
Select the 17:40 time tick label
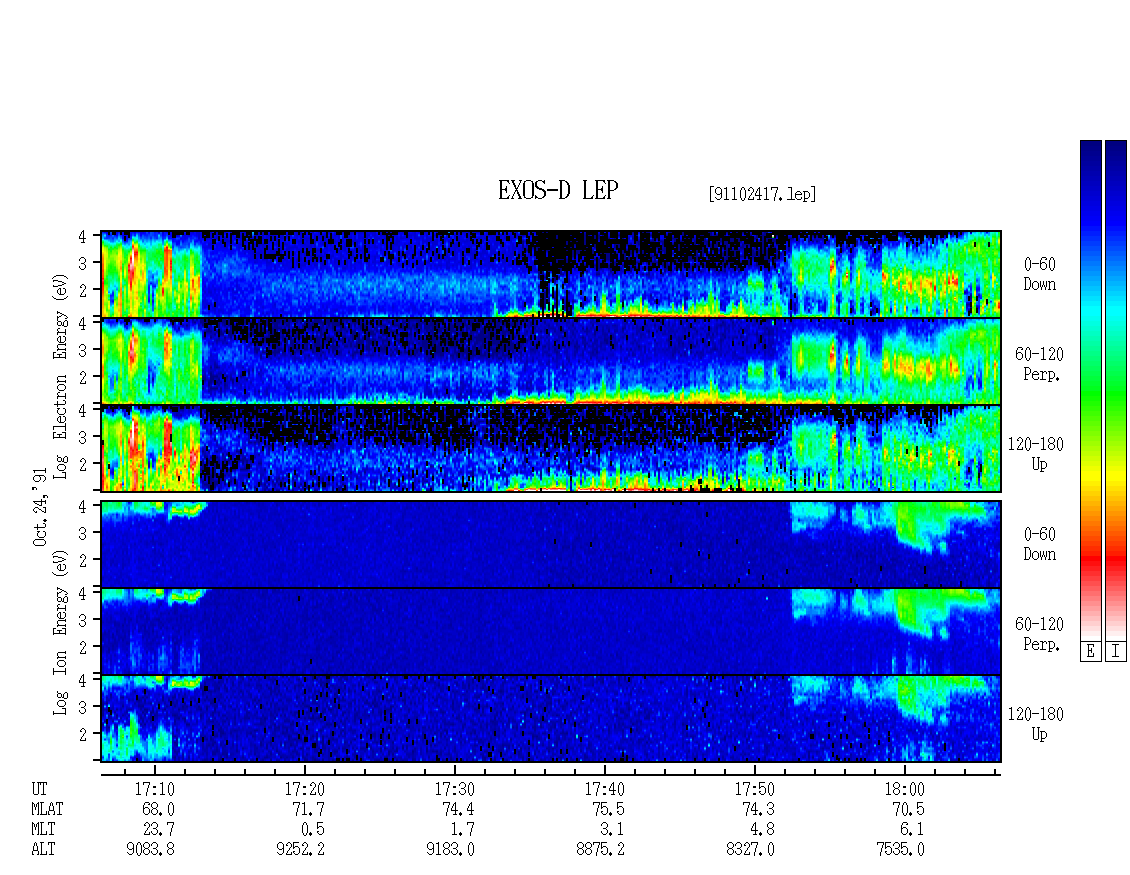point(604,789)
